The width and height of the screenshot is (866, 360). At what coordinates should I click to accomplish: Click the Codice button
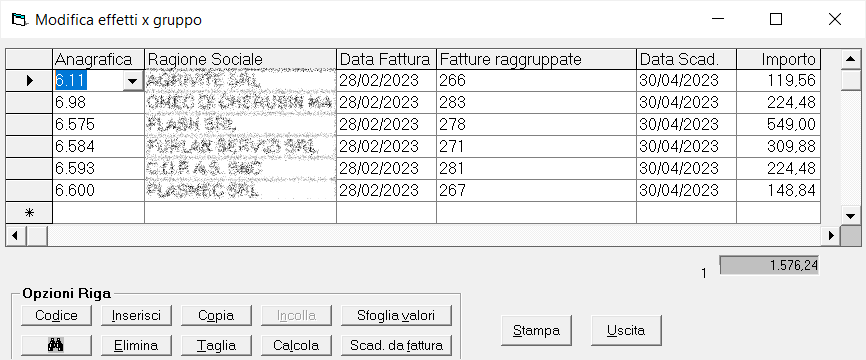pyautogui.click(x=56, y=316)
